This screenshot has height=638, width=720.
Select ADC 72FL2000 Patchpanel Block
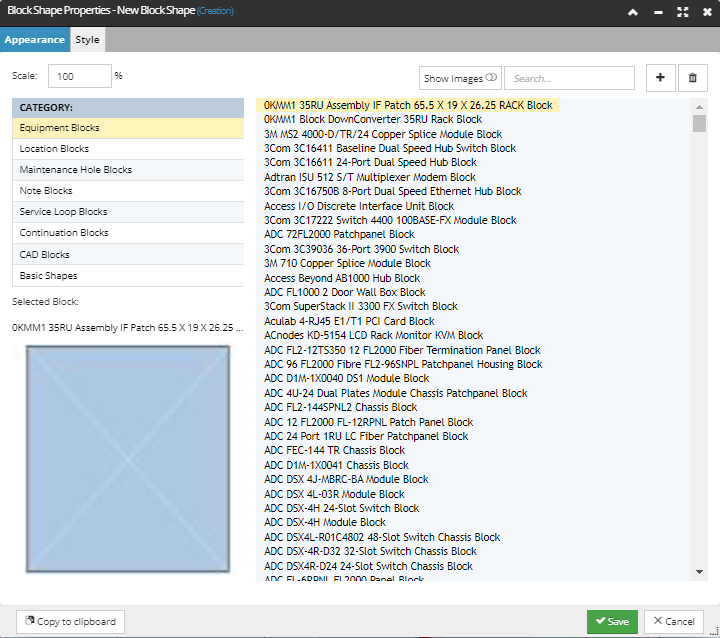(x=339, y=234)
